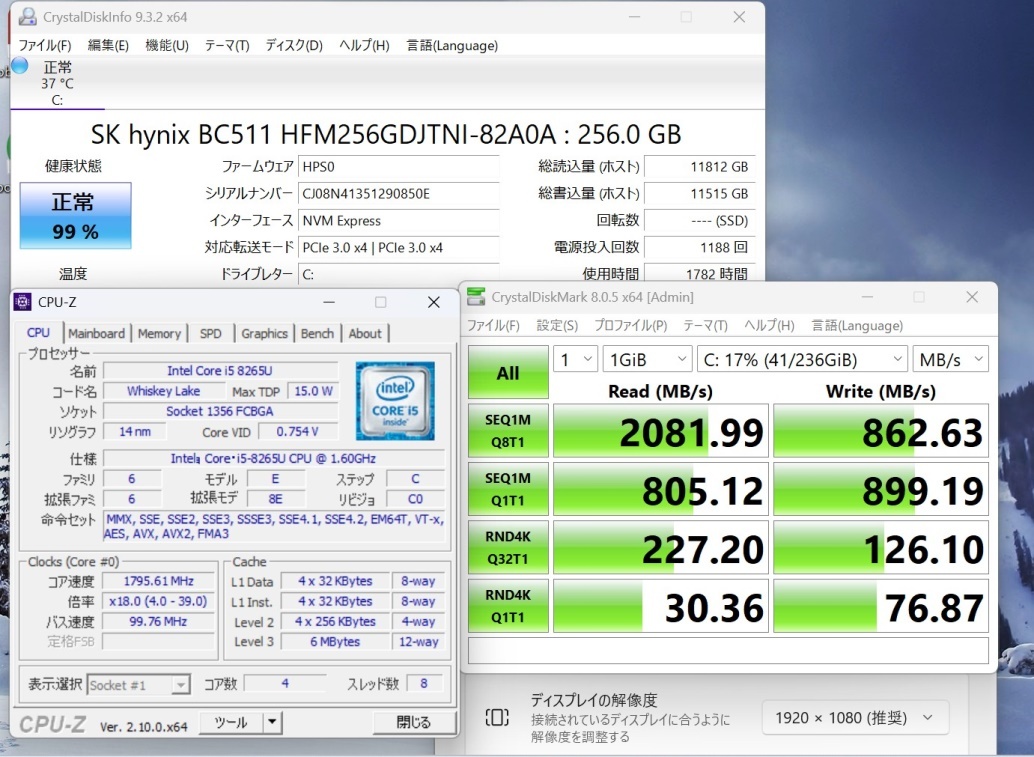Select the CPU tab in CPU-Z
Screen dimensions: 1034x757
pos(38,333)
